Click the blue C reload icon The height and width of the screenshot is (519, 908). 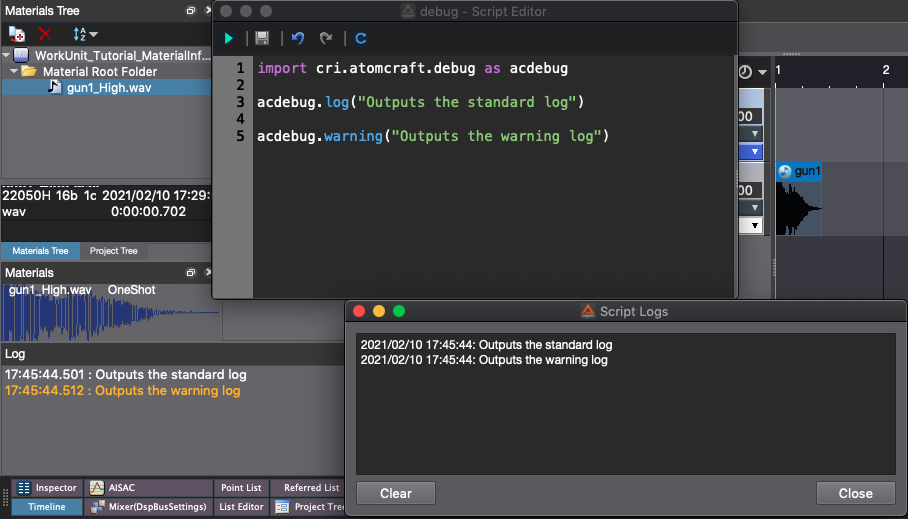[x=361, y=38]
